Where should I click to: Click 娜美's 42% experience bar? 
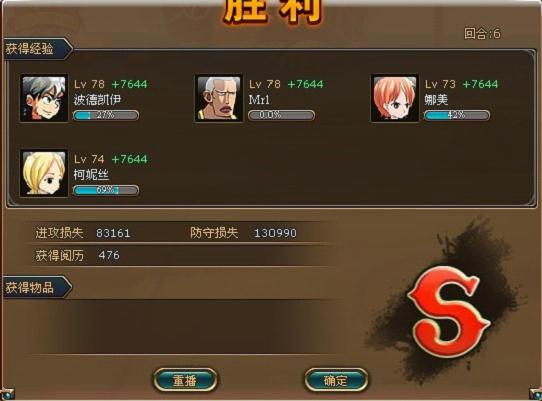(457, 115)
